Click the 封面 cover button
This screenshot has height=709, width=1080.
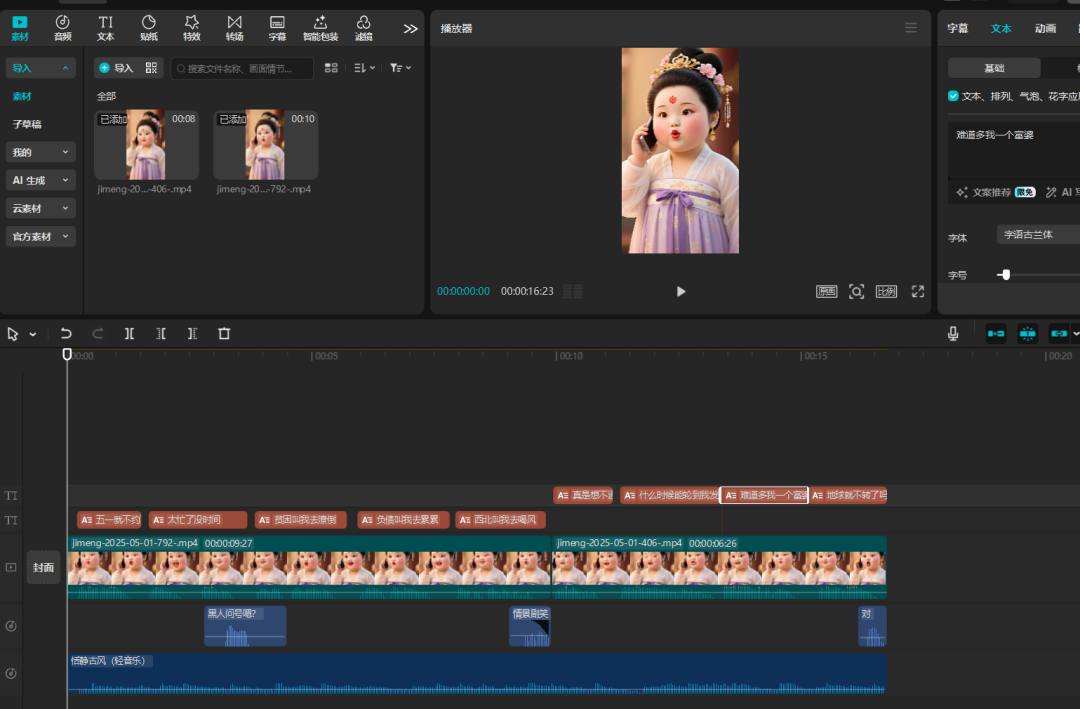tap(43, 567)
